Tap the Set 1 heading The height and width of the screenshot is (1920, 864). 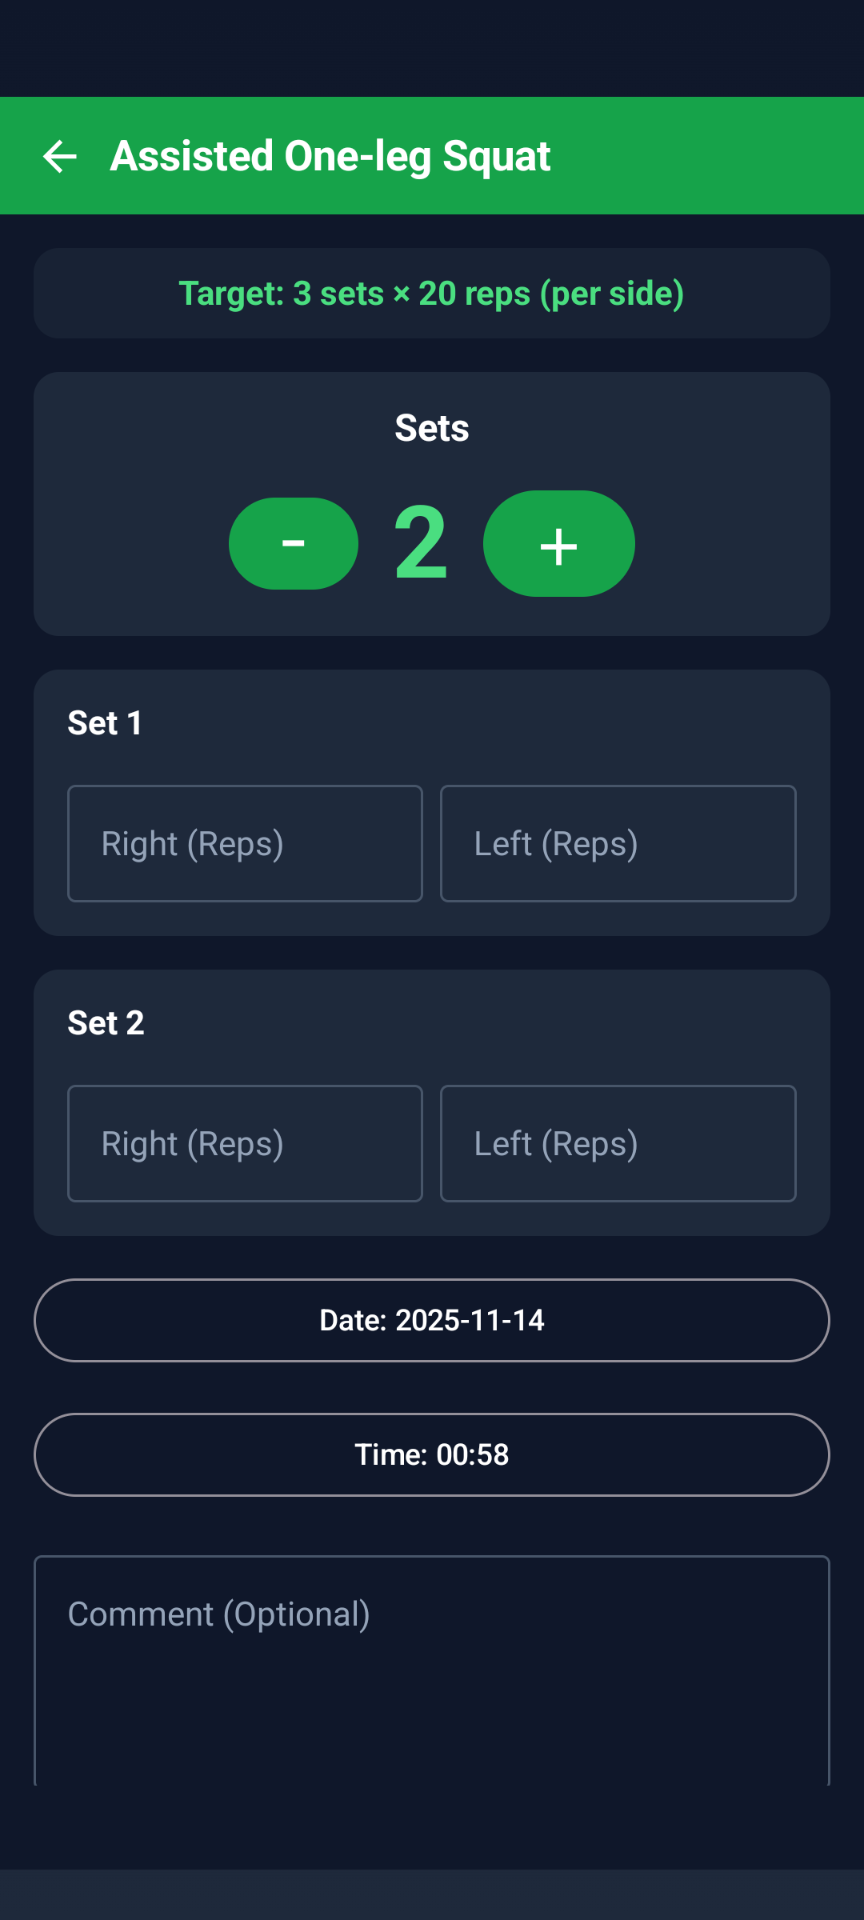click(105, 723)
